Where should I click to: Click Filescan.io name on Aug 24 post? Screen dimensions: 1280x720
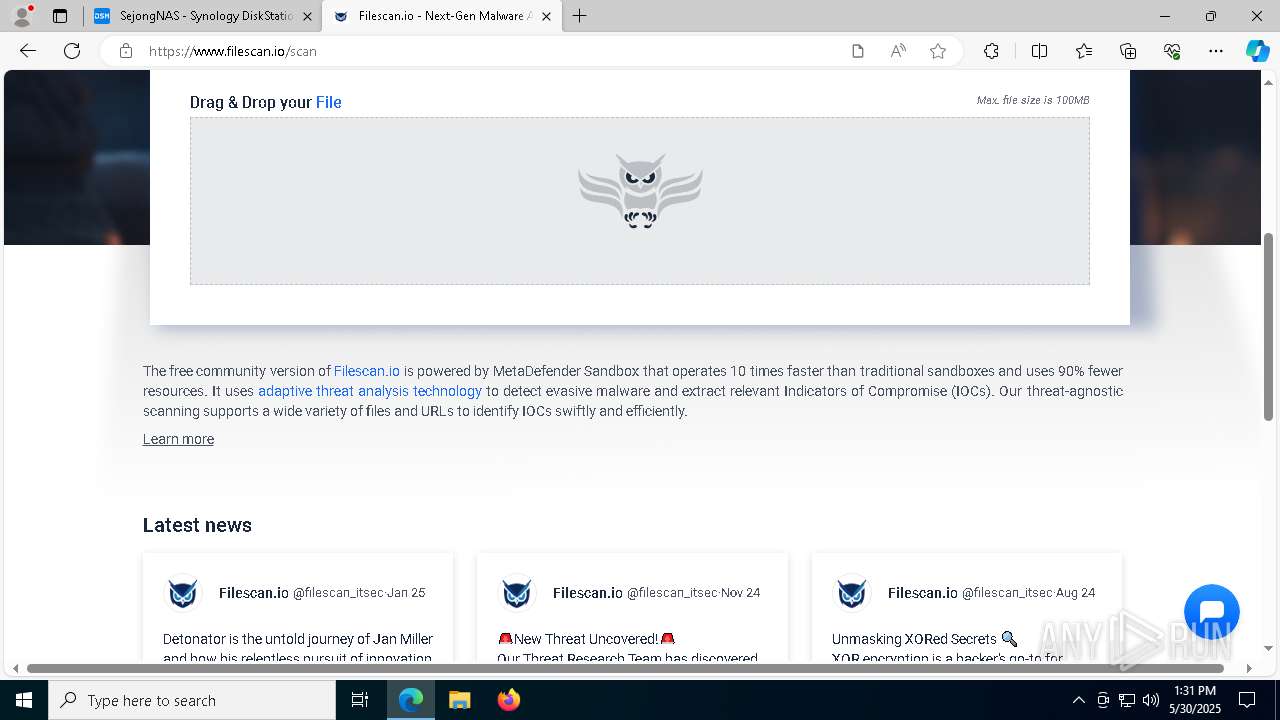(x=923, y=593)
